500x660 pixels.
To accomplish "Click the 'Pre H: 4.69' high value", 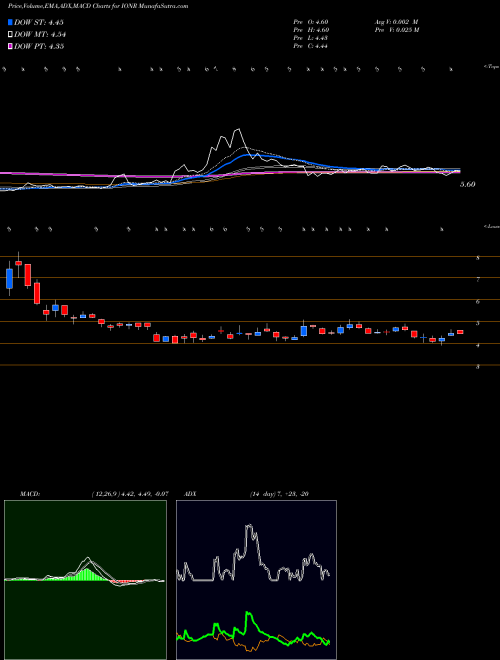I will pyautogui.click(x=311, y=30).
